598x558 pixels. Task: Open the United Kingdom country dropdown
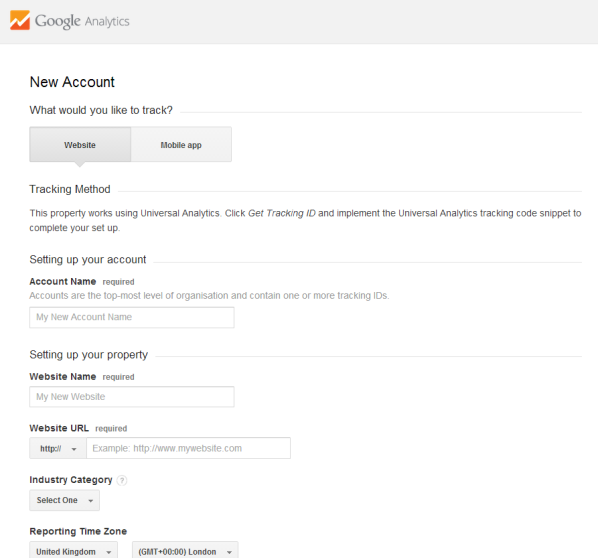tap(73, 552)
